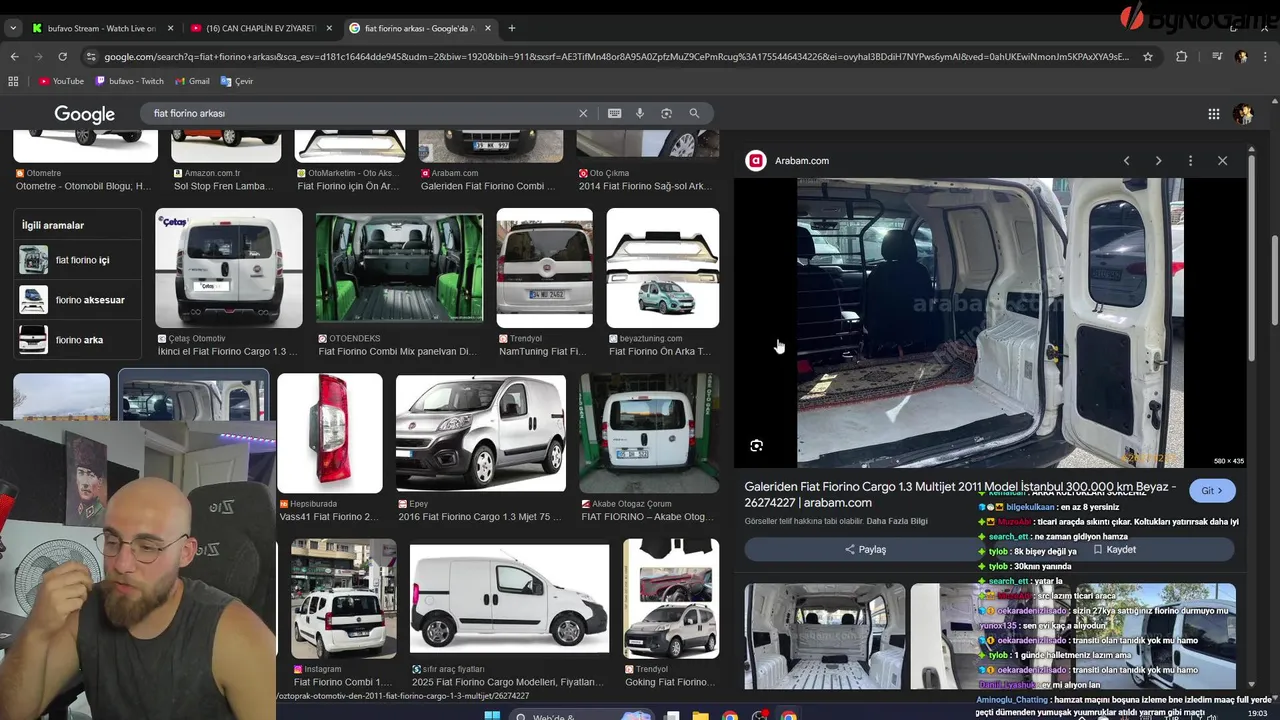Close the bufavo Stream tab
The height and width of the screenshot is (720, 1280).
point(170,28)
